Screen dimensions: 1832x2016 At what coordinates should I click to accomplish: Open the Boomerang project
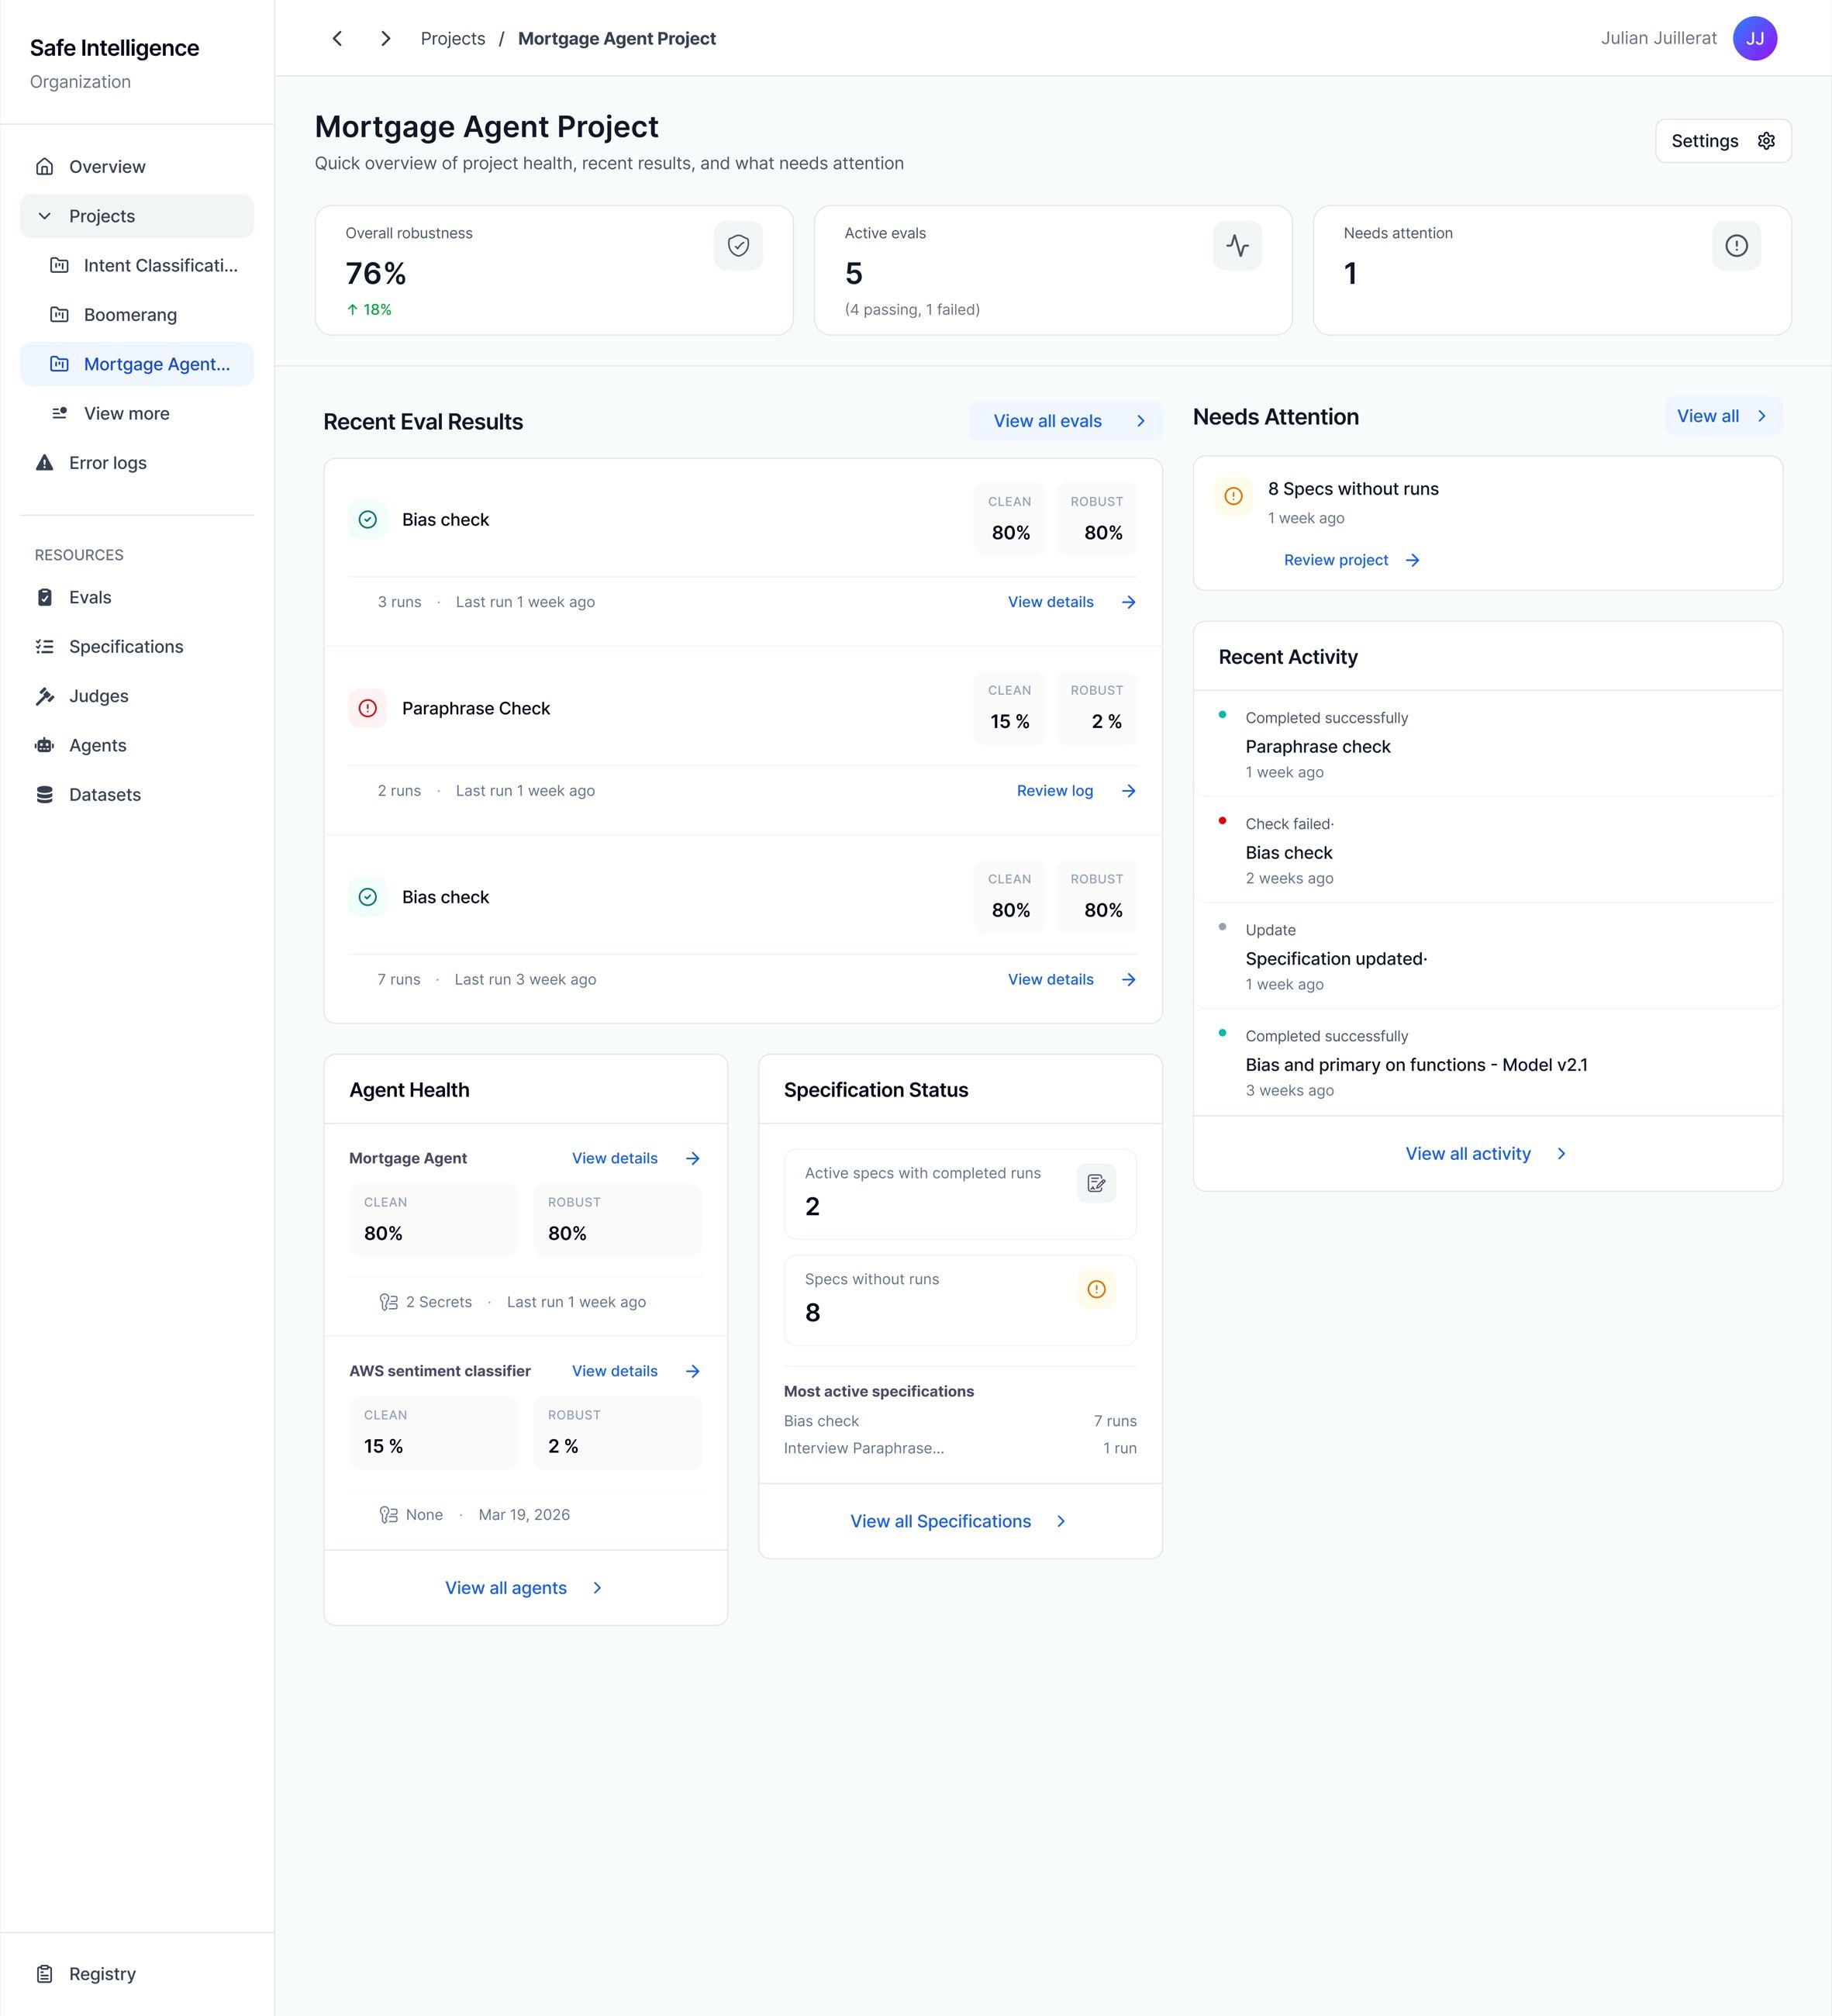[x=137, y=315]
